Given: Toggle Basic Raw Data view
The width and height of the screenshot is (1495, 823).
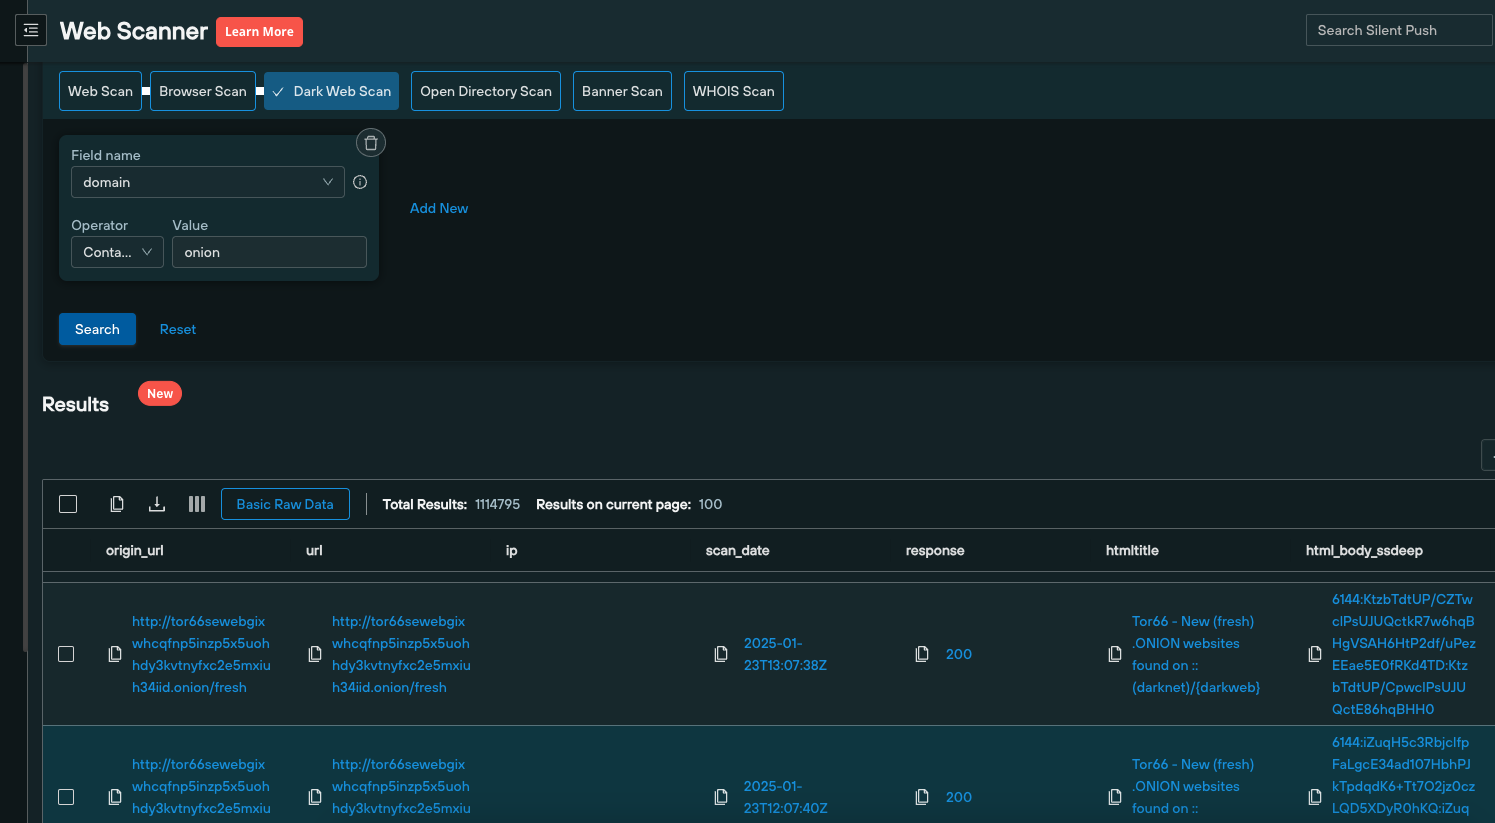Looking at the screenshot, I should [285, 504].
